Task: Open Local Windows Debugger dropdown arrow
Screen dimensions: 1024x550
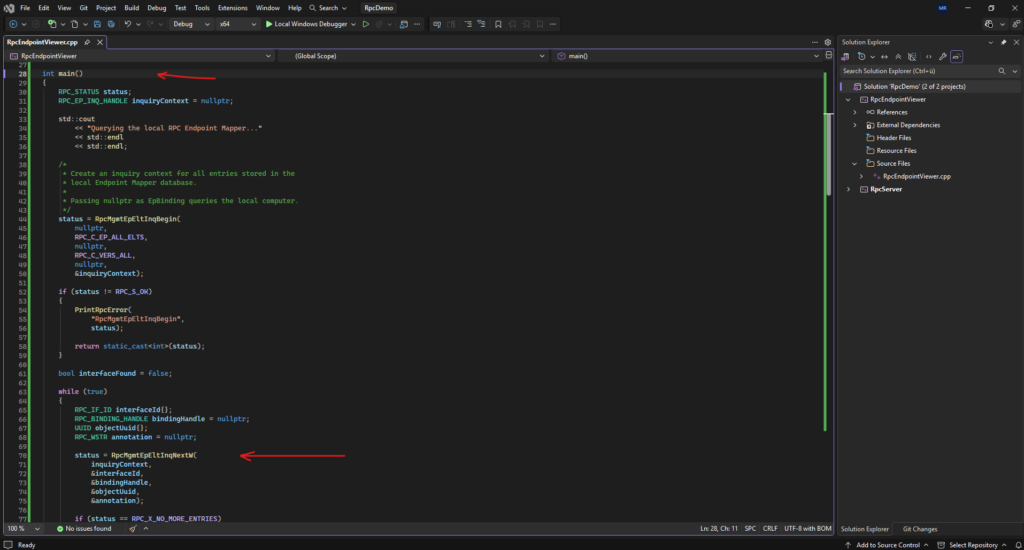Action: [353, 24]
